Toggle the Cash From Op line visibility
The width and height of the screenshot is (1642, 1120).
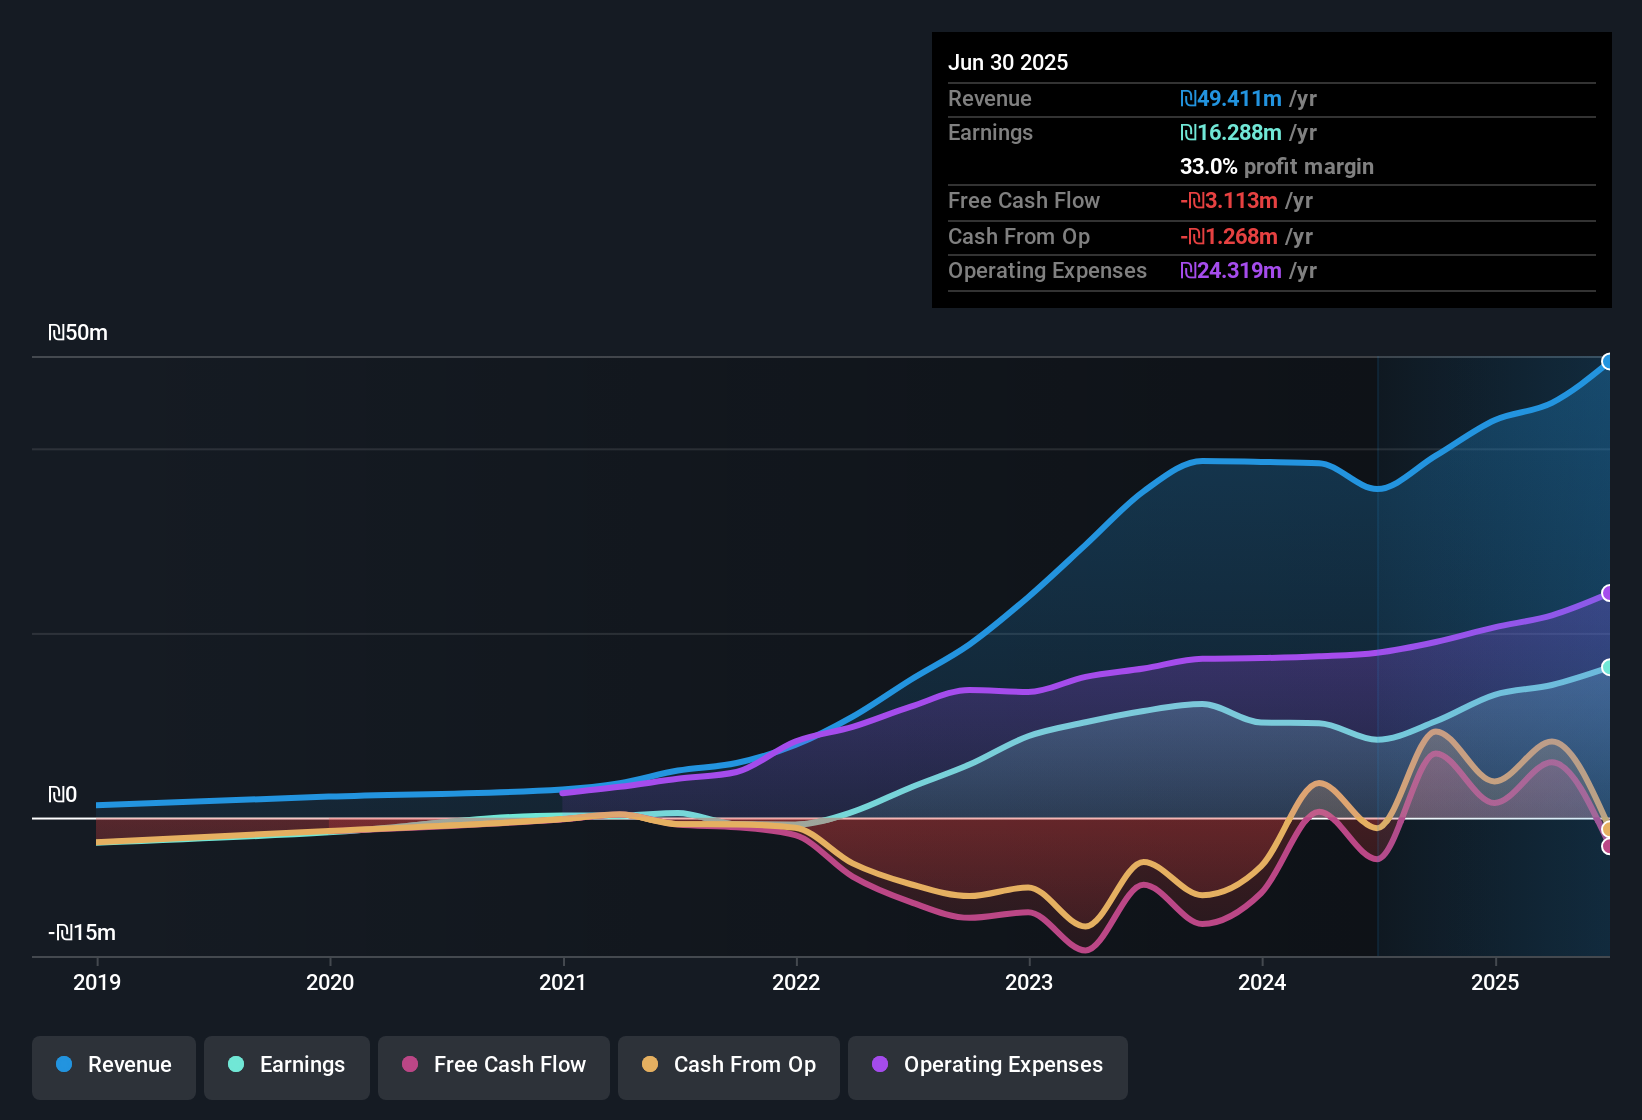pyautogui.click(x=728, y=1065)
